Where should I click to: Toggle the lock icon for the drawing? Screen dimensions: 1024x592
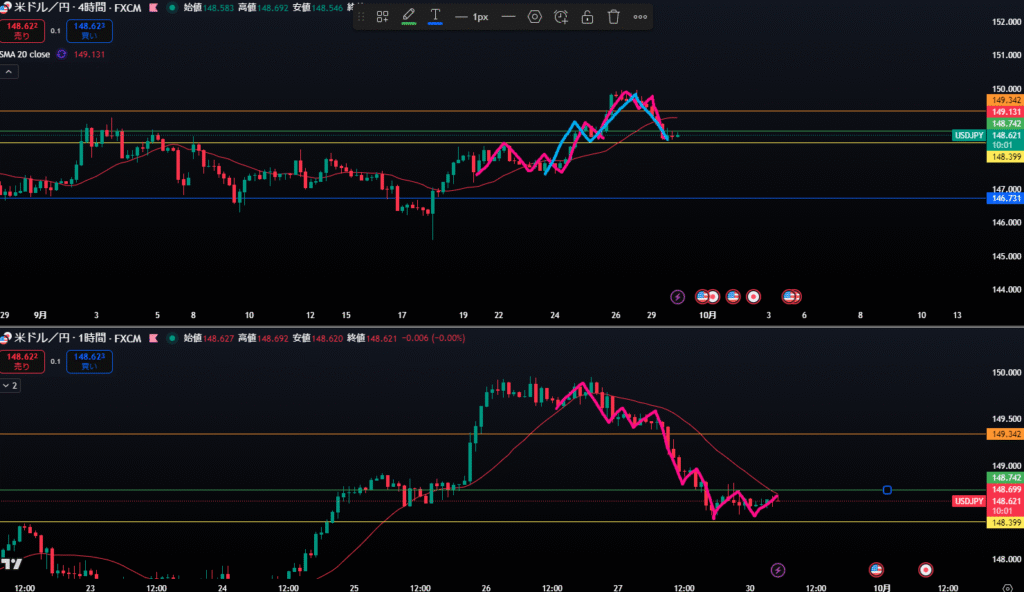[x=587, y=17]
